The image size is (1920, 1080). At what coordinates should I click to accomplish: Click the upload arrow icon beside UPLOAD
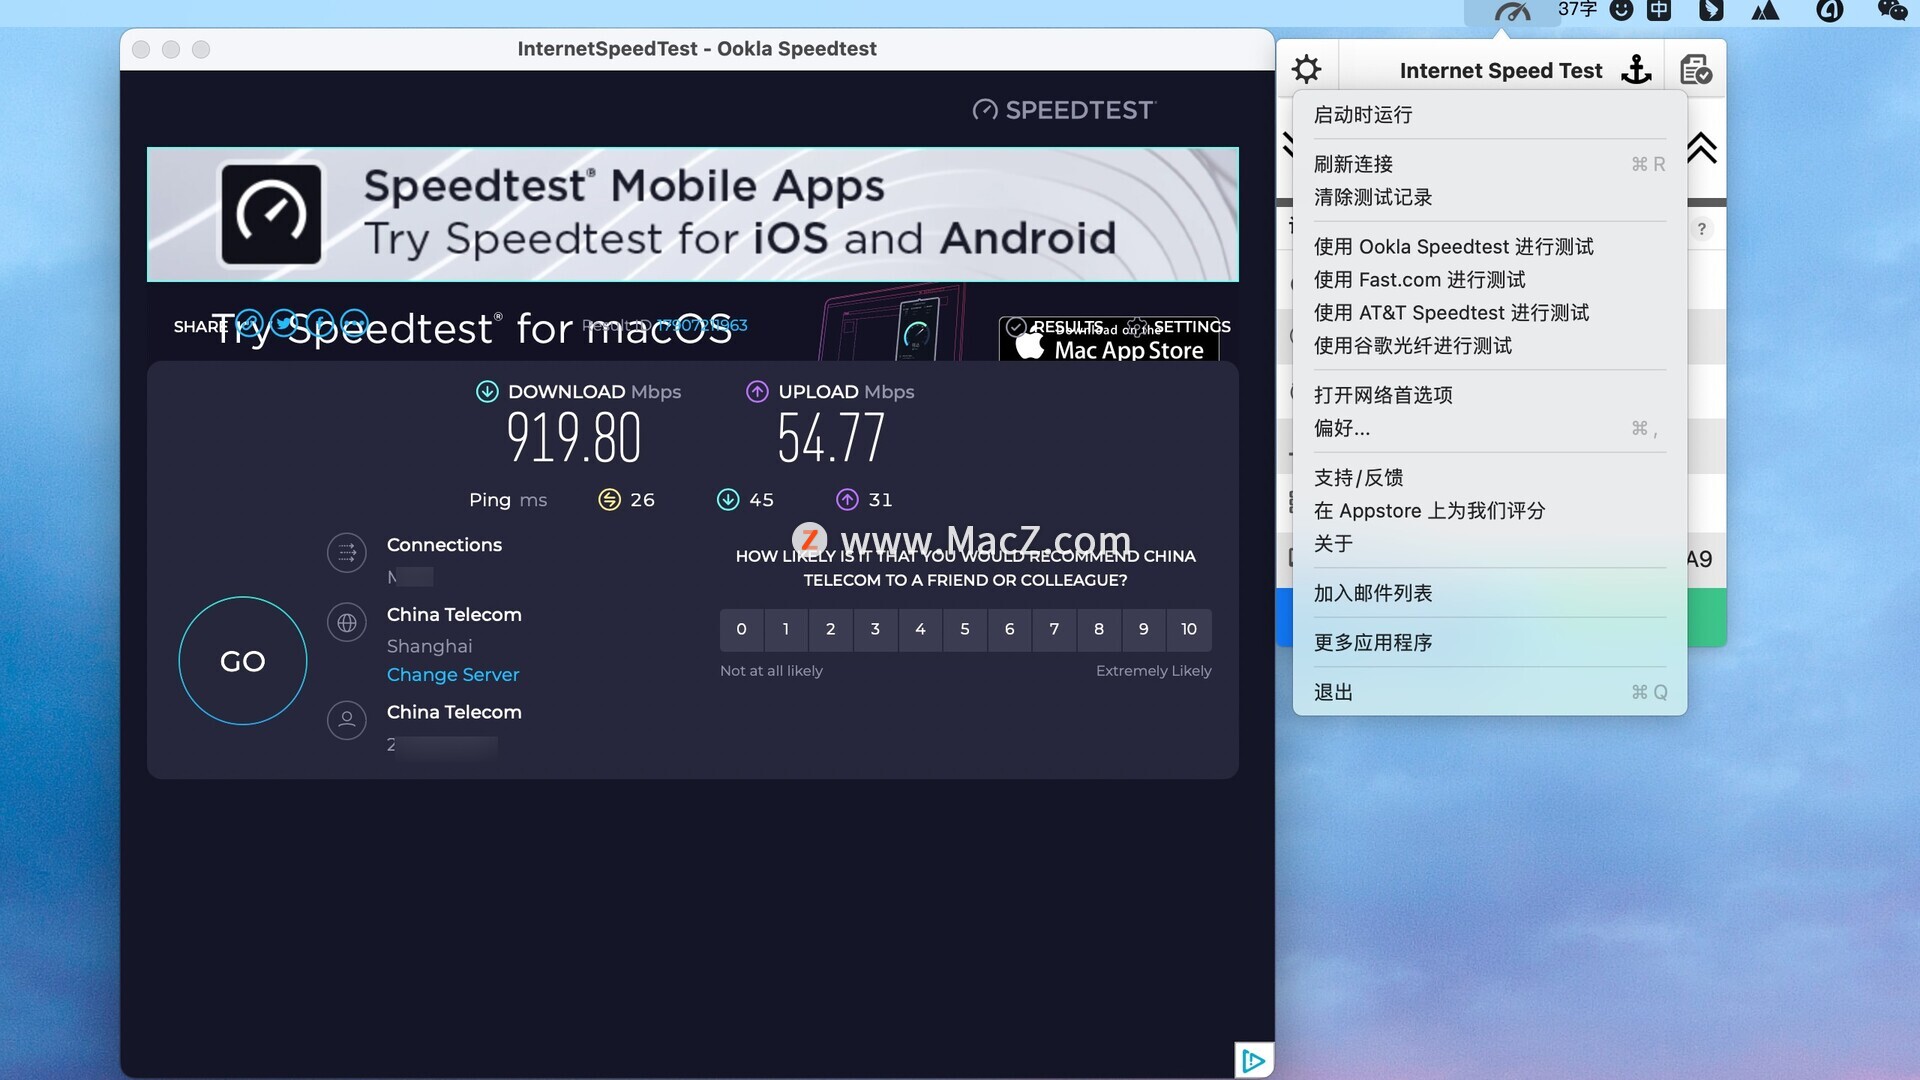pos(757,392)
